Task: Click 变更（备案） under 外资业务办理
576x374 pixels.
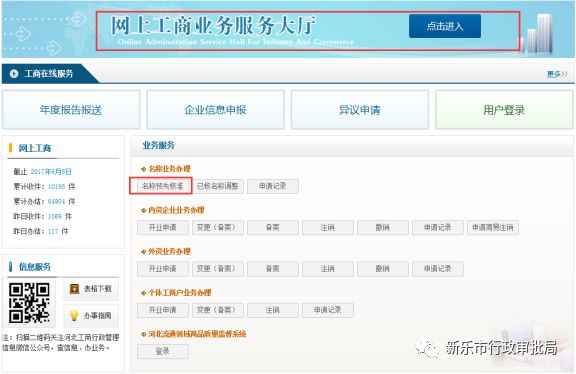Action: coord(218,269)
